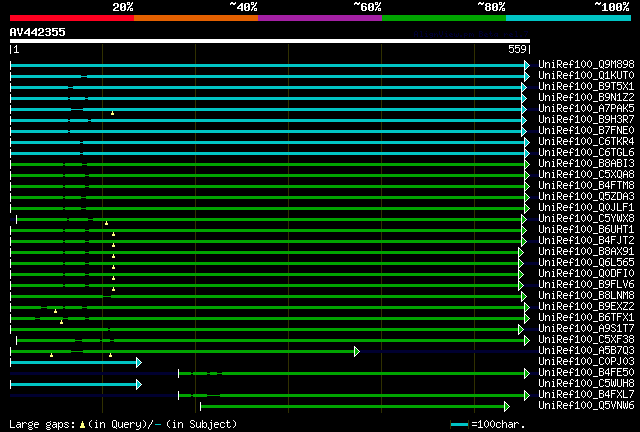The height and width of the screenshot is (432, 640).
Task: Click the arrowhead ending the A5B7Q3 alignment
Action: coord(357,351)
